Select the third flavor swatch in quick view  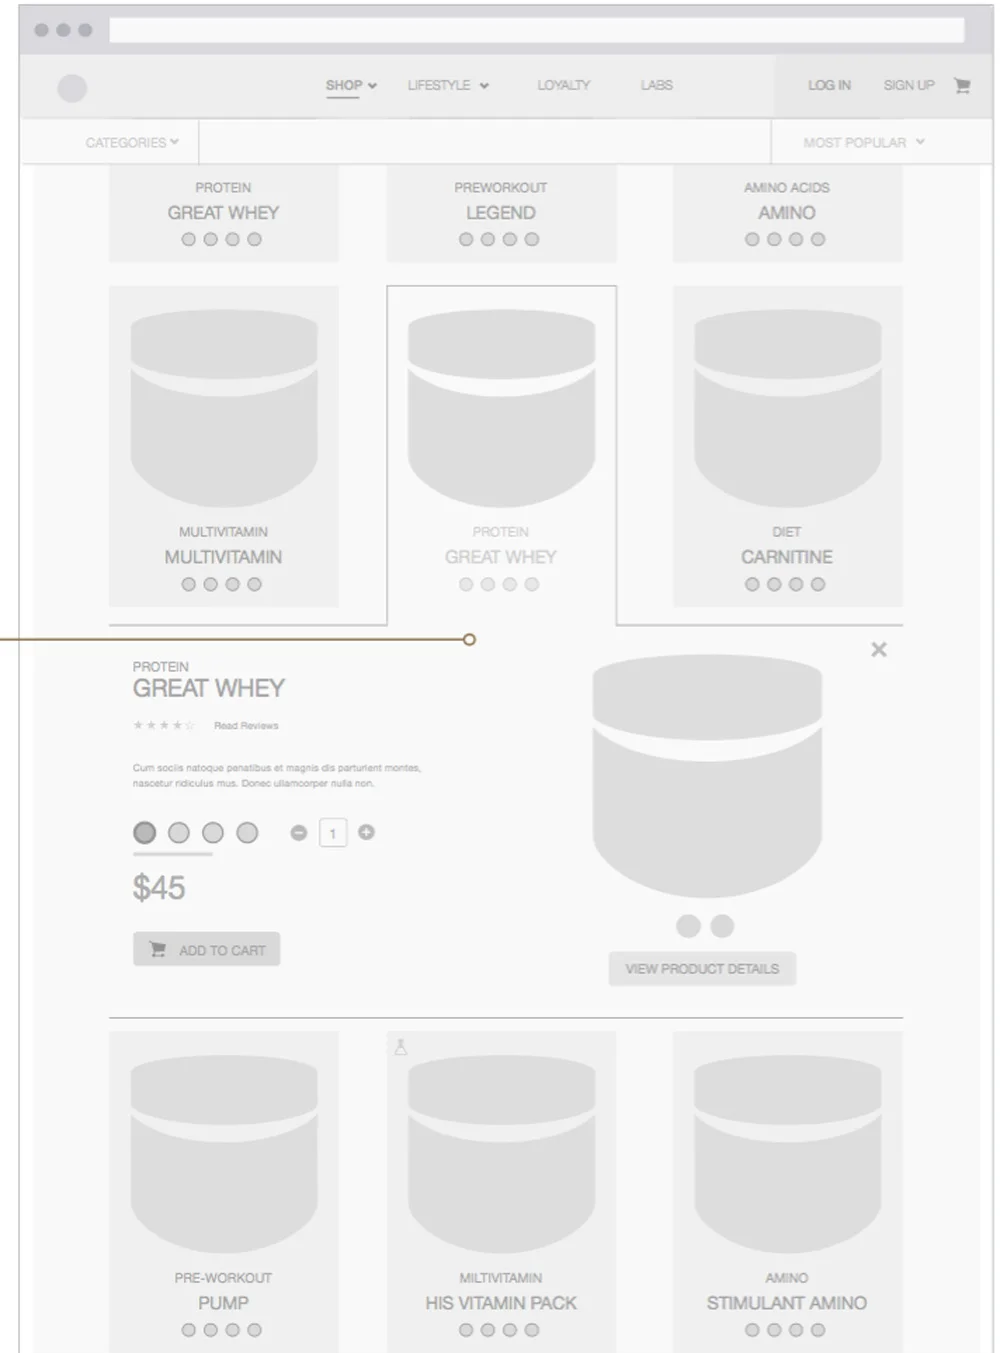pyautogui.click(x=213, y=832)
